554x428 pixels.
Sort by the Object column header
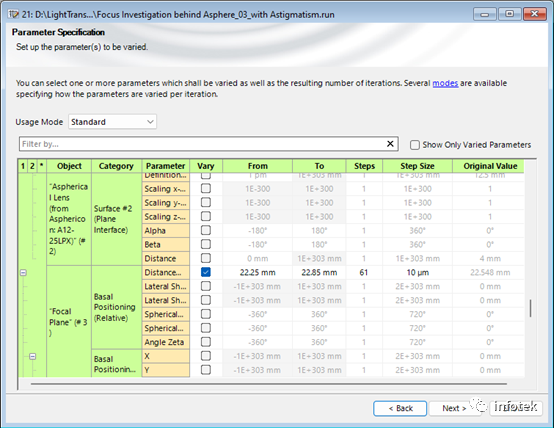click(69, 166)
